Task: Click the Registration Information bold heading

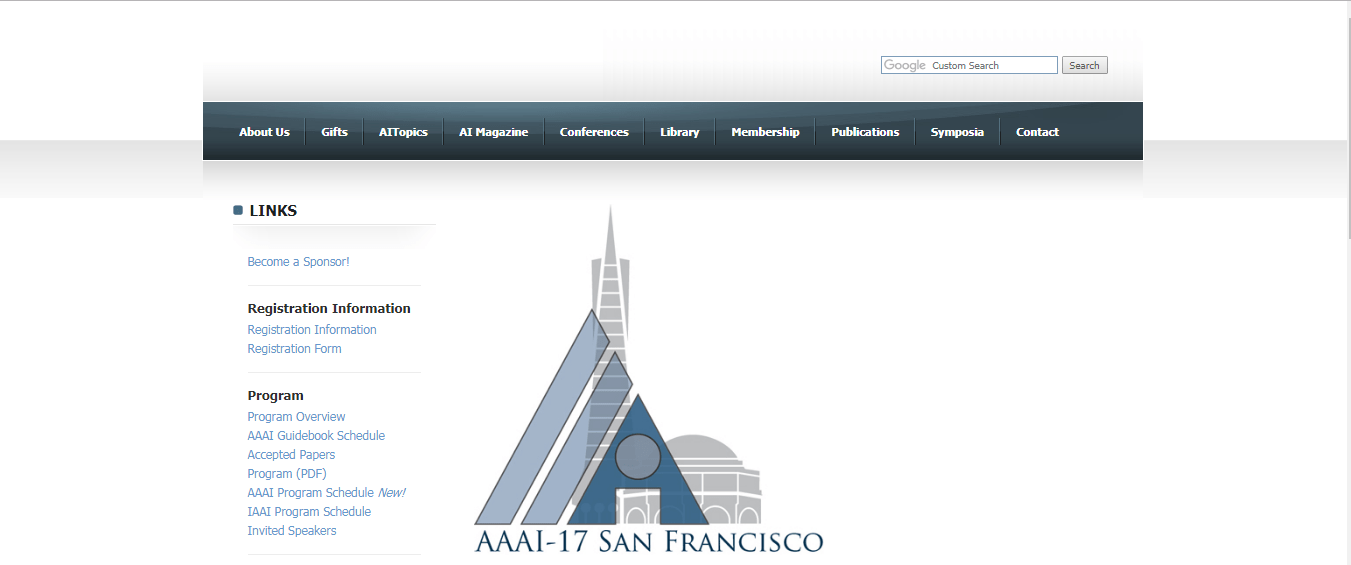Action: 329,308
